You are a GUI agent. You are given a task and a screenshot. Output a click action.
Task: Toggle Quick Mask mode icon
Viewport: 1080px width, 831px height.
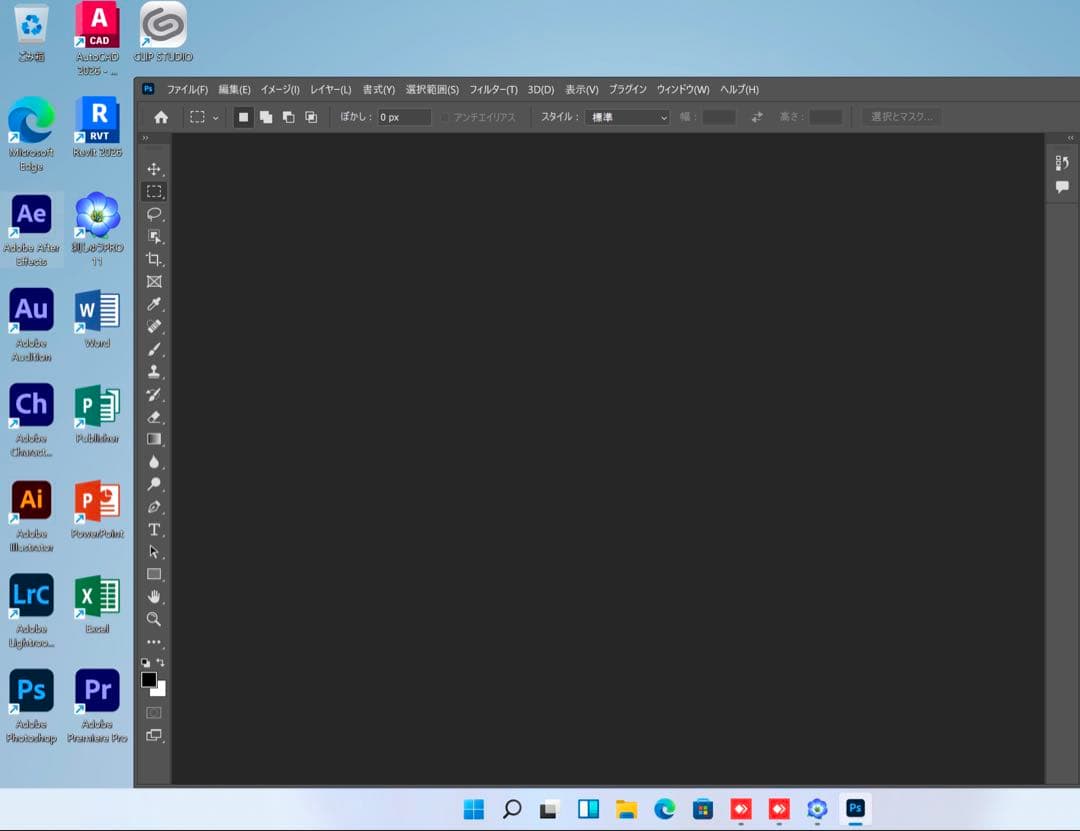tap(154, 713)
